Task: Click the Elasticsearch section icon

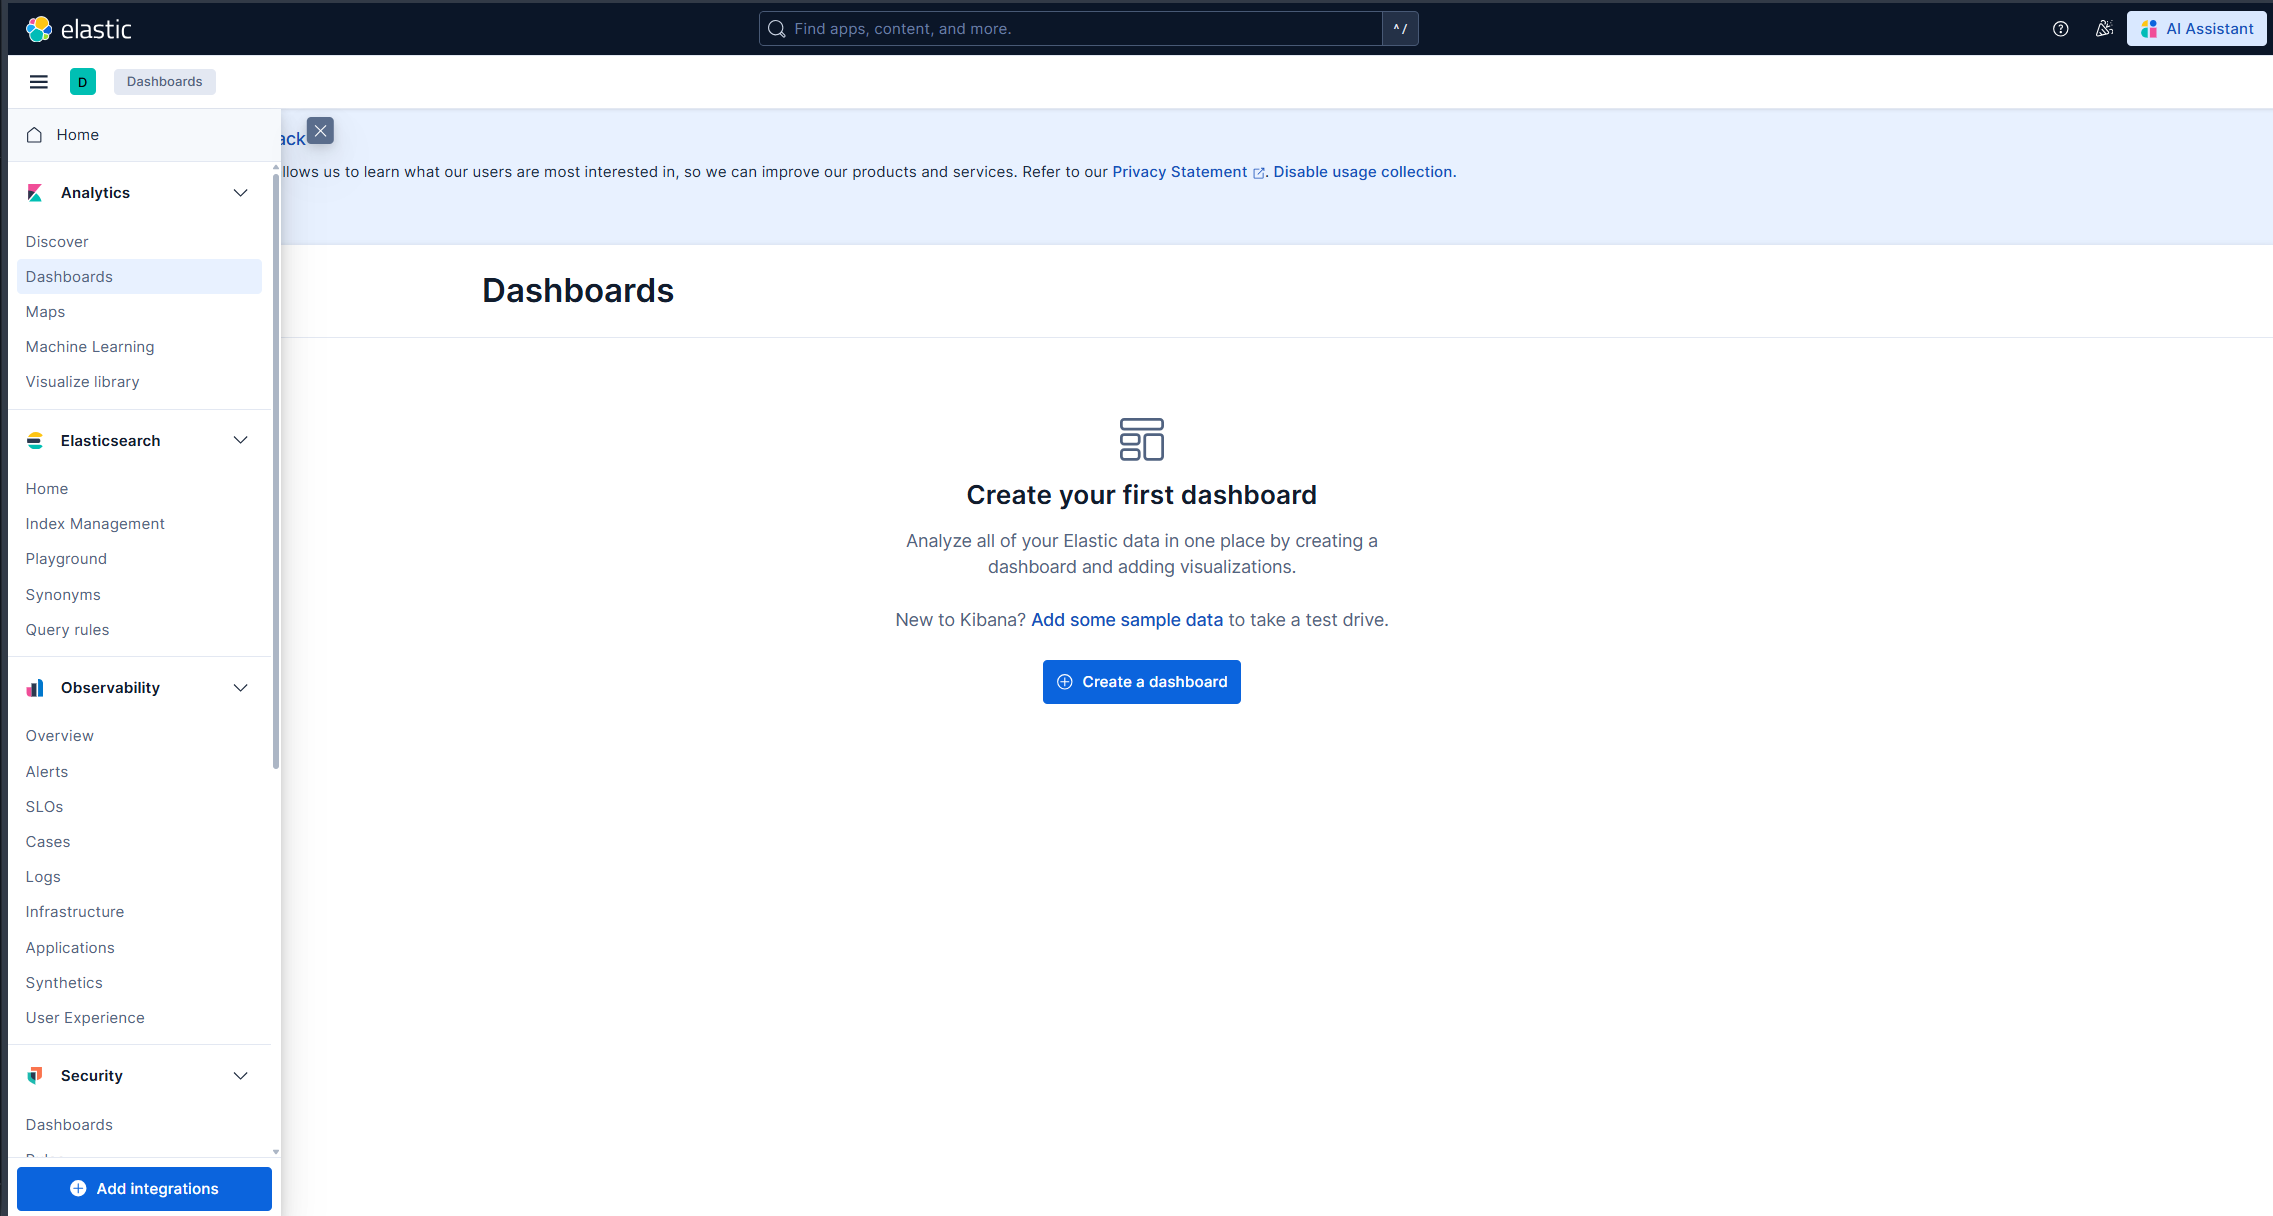Action: (x=35, y=440)
